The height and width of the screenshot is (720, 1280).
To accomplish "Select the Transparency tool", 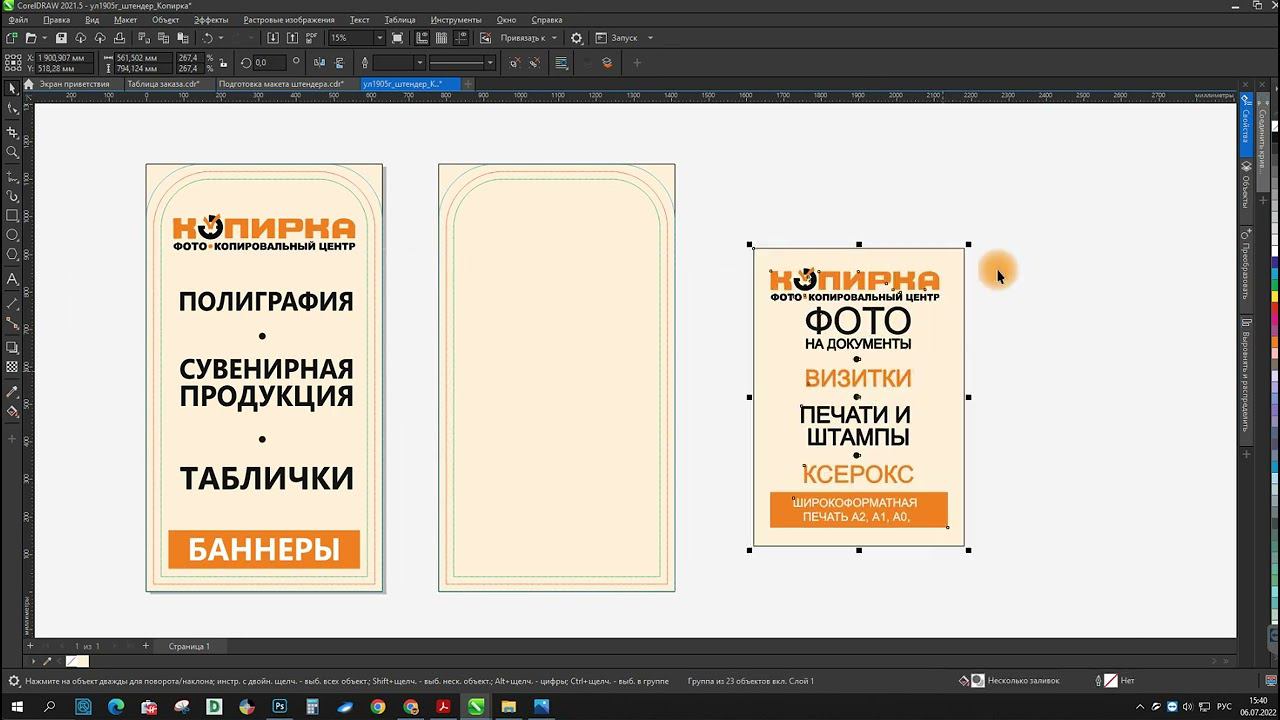I will tap(12, 367).
